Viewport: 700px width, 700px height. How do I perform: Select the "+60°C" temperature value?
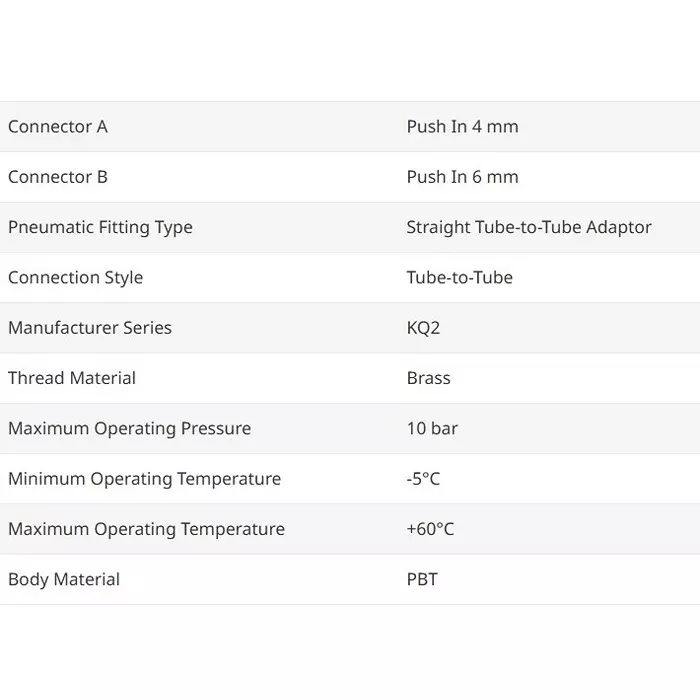[x=430, y=529]
